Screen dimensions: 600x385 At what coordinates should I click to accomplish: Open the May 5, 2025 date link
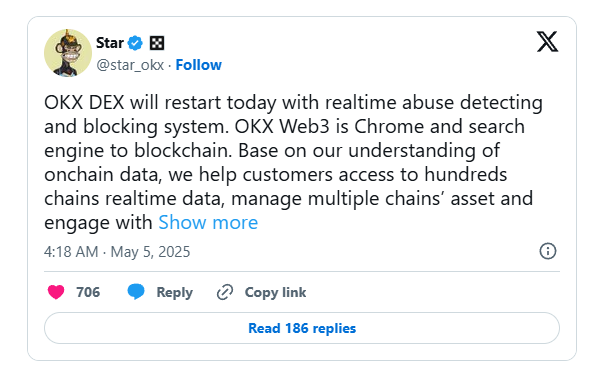point(150,252)
